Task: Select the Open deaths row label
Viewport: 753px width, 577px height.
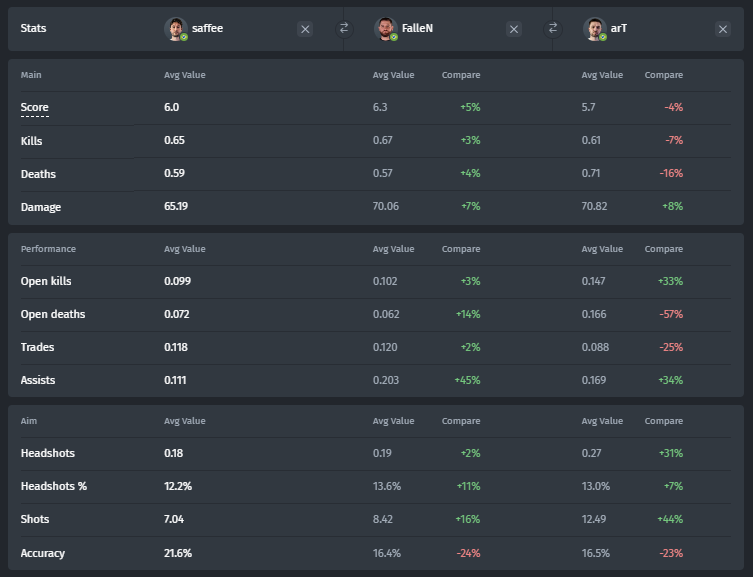Action: pyautogui.click(x=53, y=314)
